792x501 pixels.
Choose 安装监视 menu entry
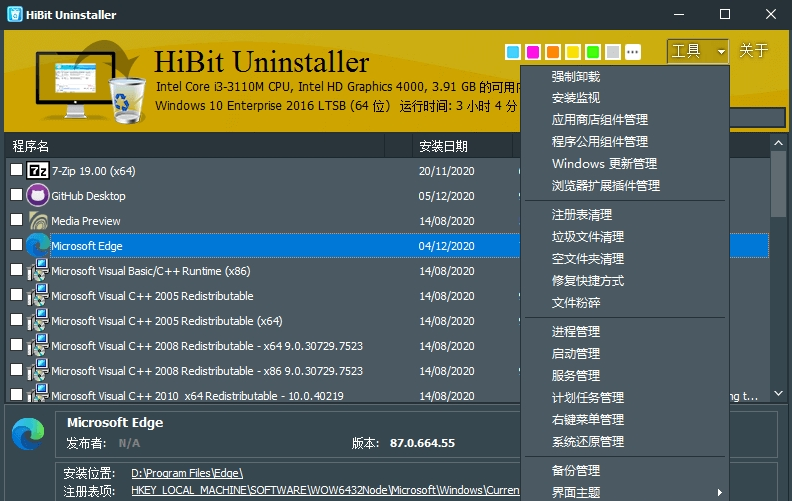625,98
